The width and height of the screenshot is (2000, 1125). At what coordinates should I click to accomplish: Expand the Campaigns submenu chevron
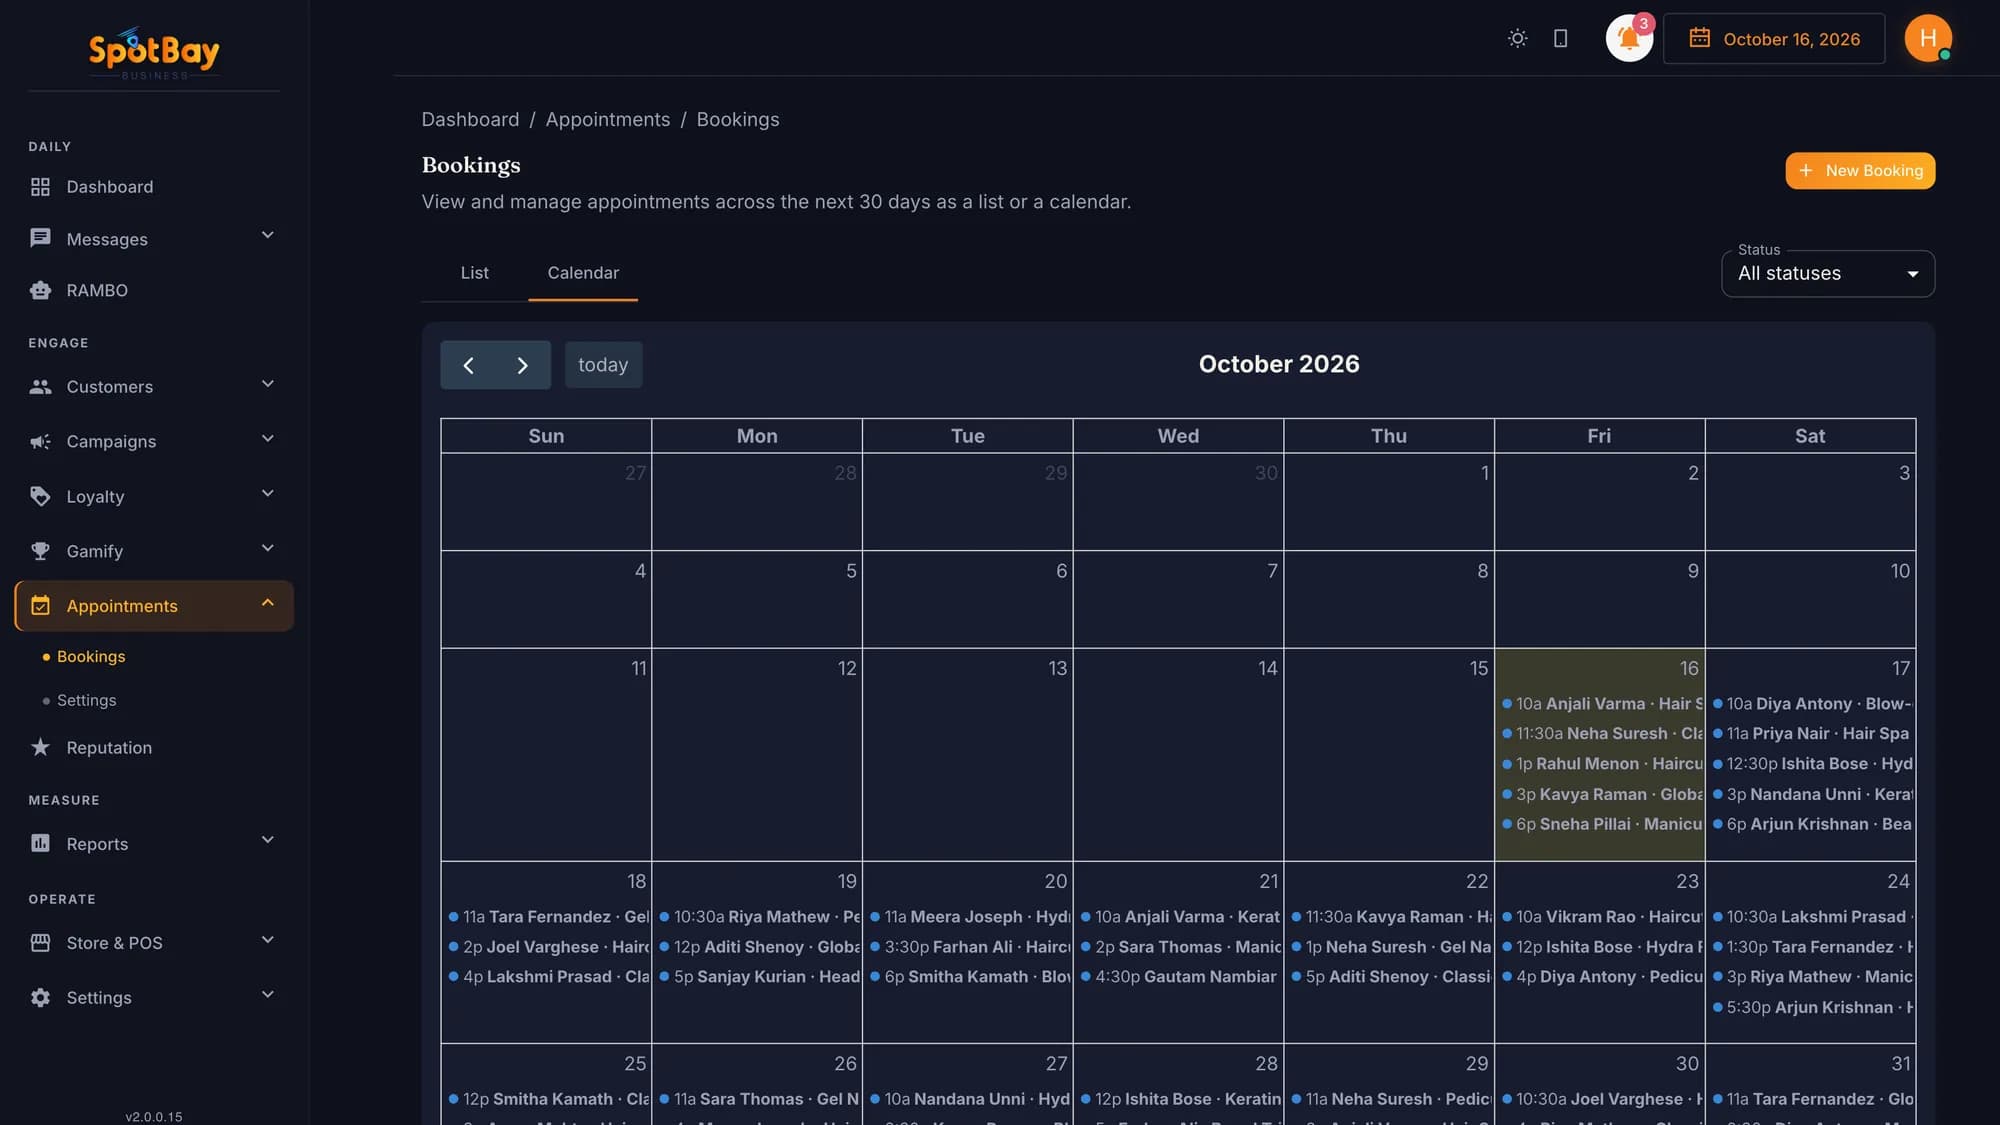pos(267,439)
